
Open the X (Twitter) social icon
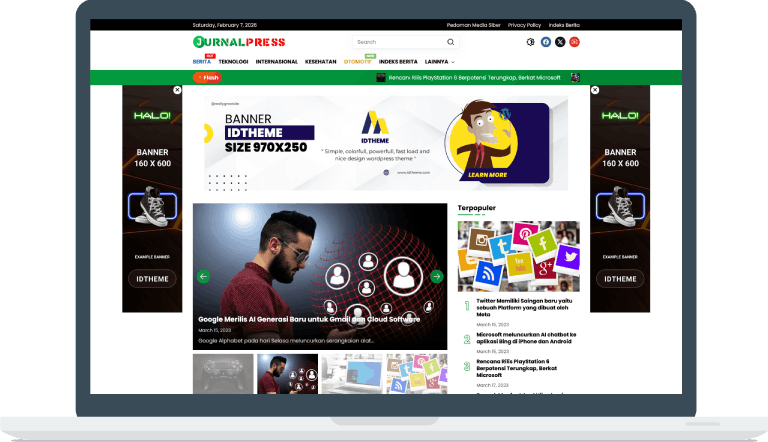560,42
